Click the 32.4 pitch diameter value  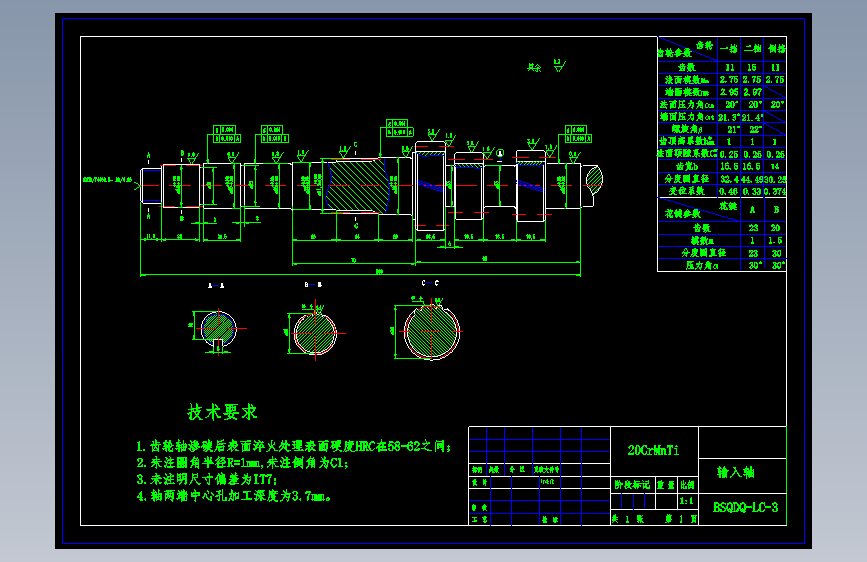point(729,179)
